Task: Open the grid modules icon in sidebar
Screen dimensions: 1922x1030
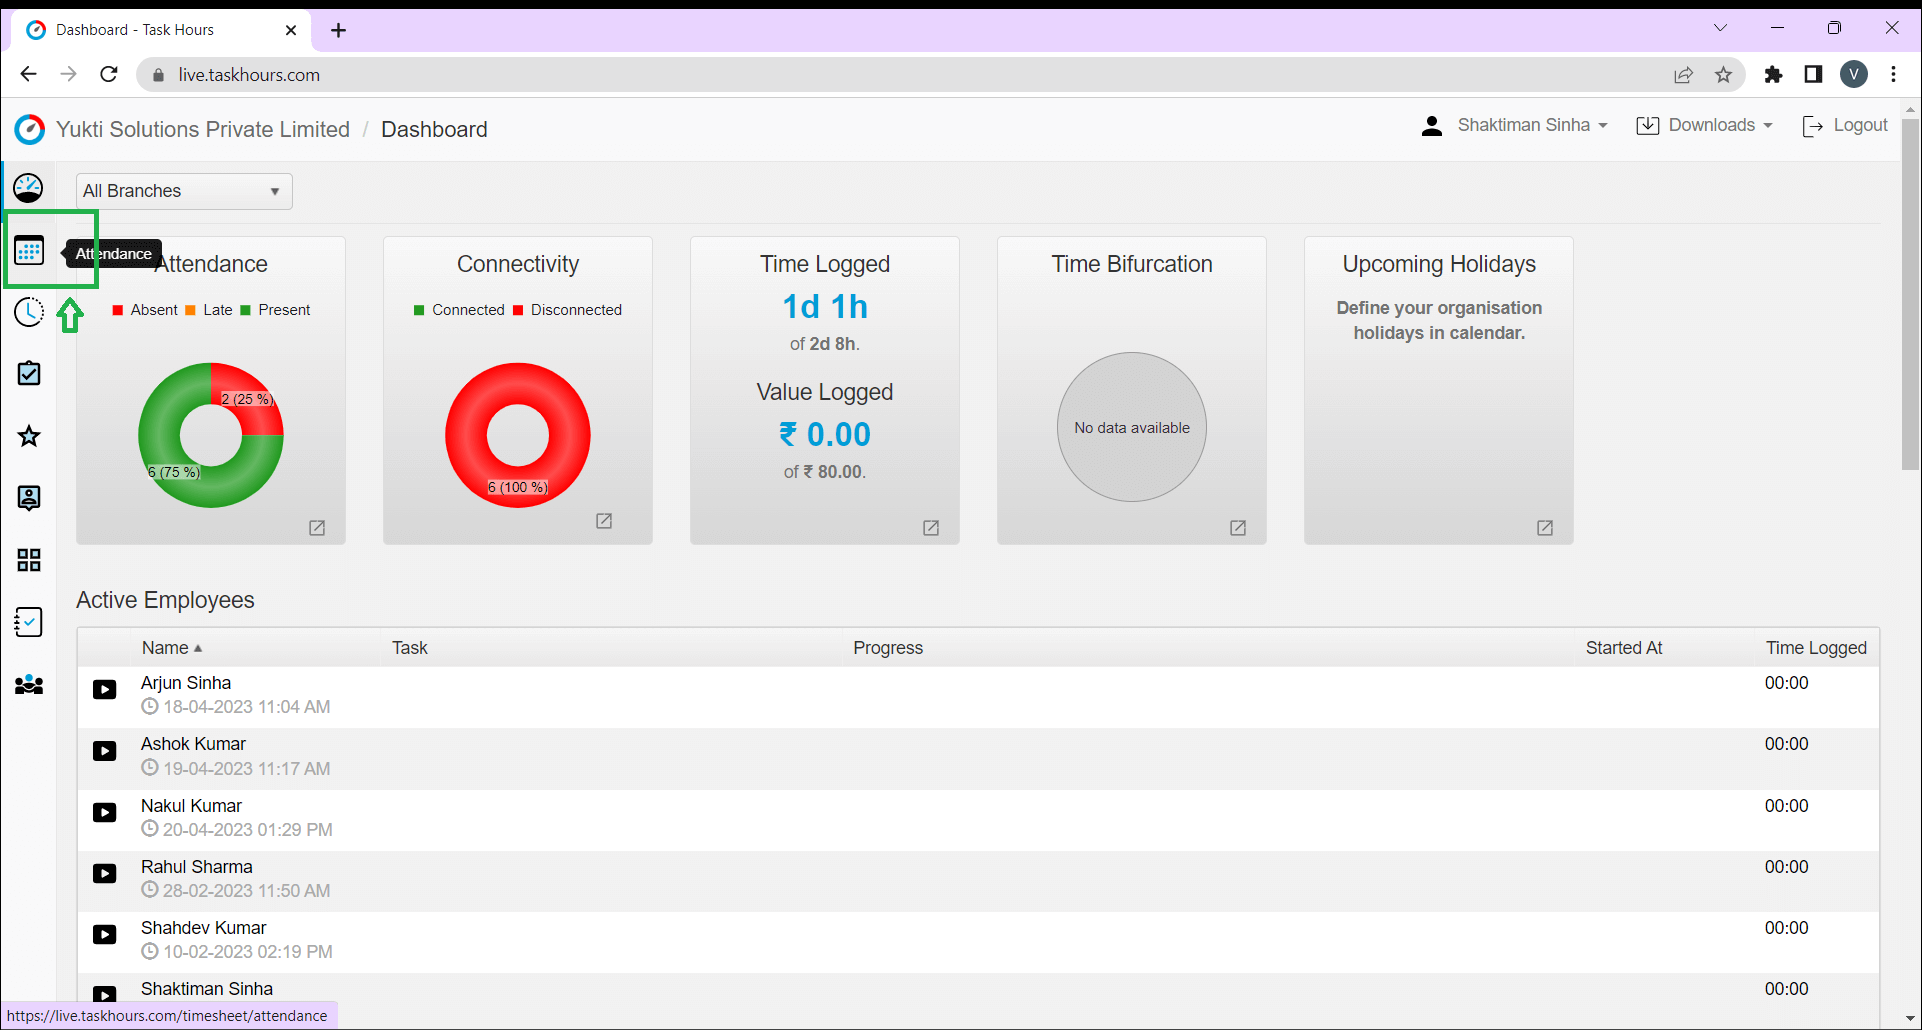Action: (x=29, y=560)
